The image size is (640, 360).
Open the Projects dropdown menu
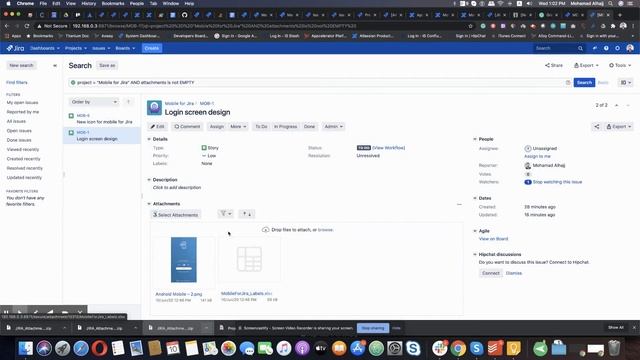coord(76,48)
